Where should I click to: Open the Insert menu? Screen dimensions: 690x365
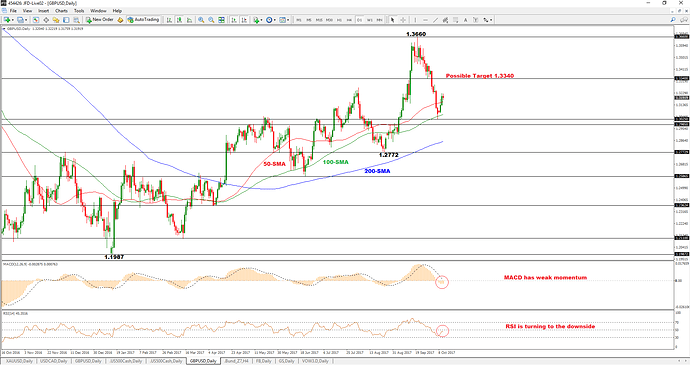pos(44,11)
